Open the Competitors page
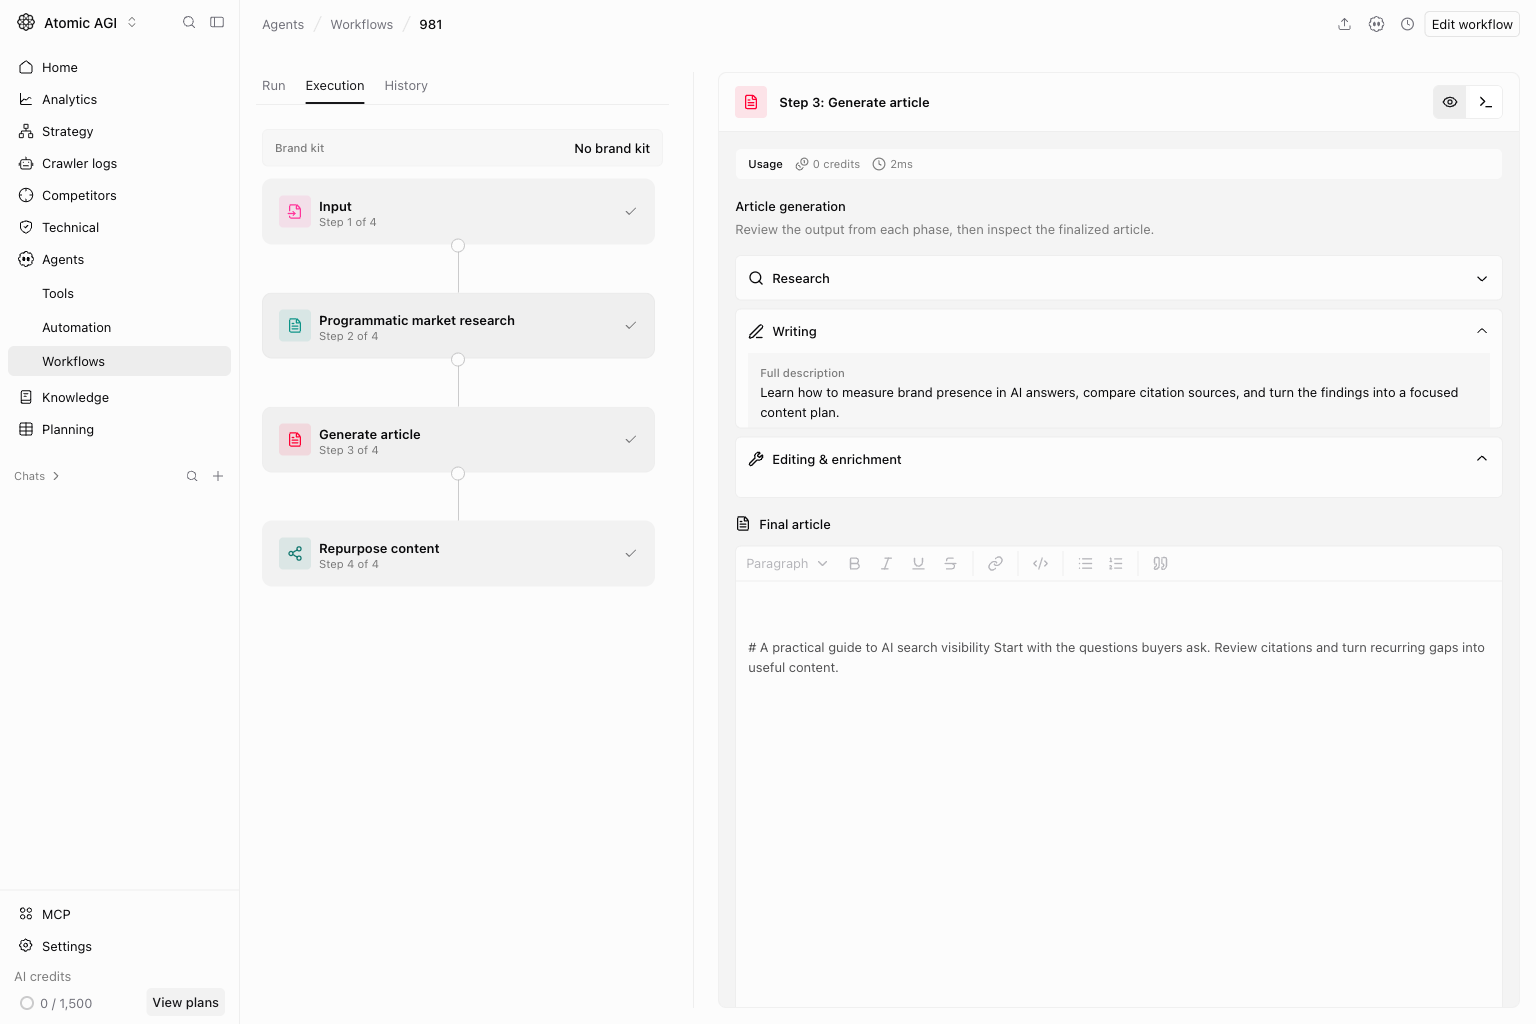 coord(119,195)
